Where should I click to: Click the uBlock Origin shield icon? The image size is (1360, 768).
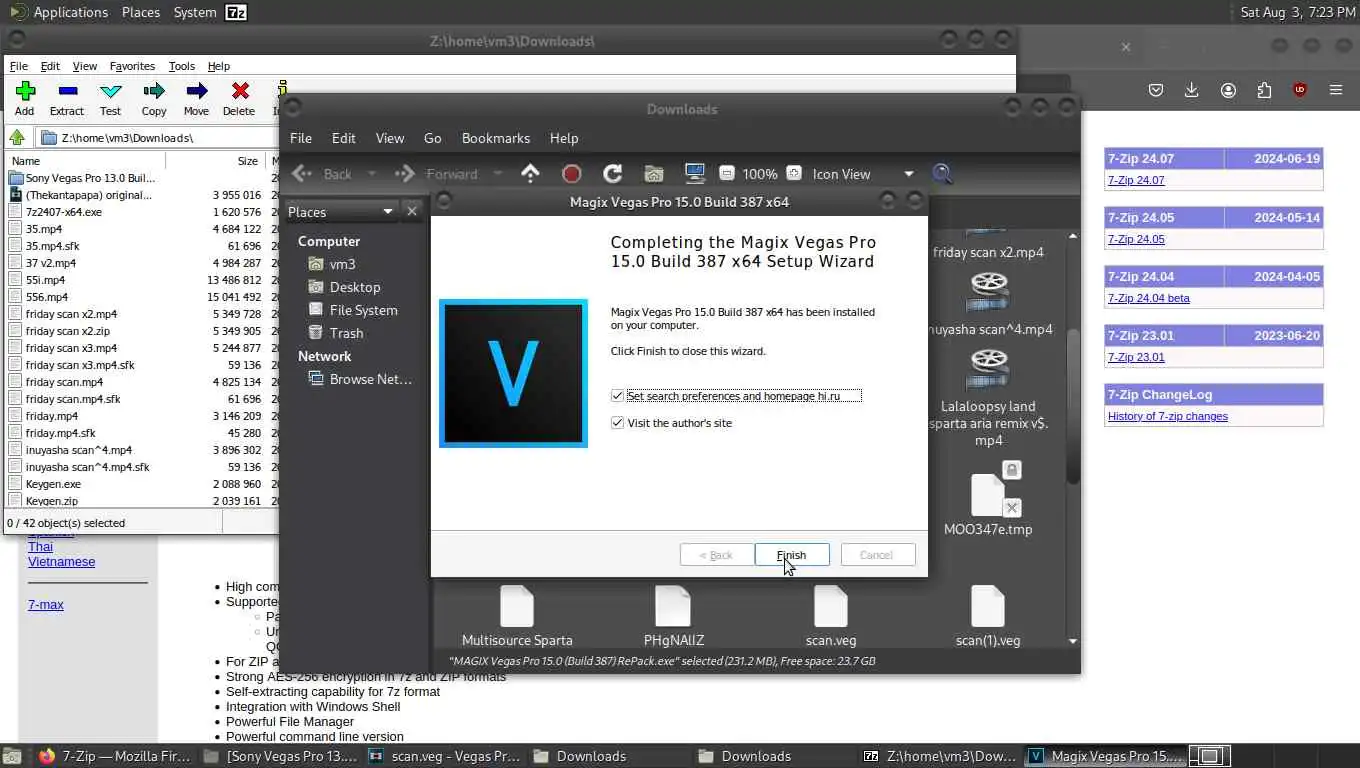[1300, 90]
